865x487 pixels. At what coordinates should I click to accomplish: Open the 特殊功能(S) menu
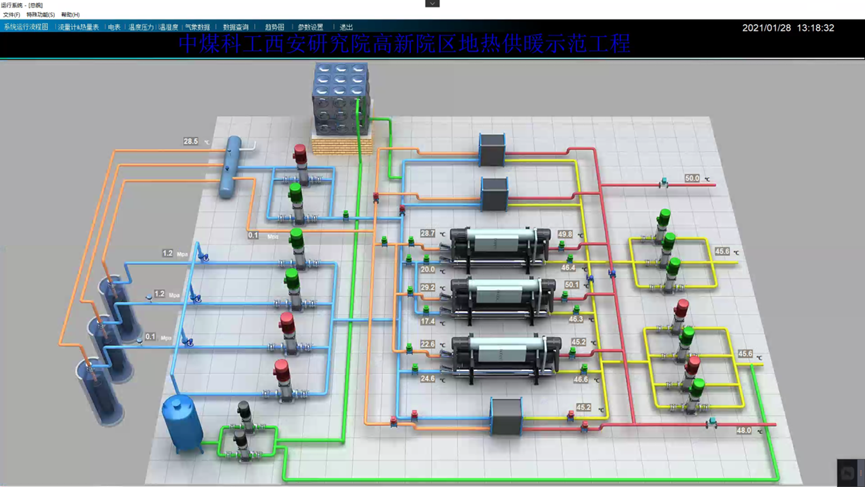40,15
